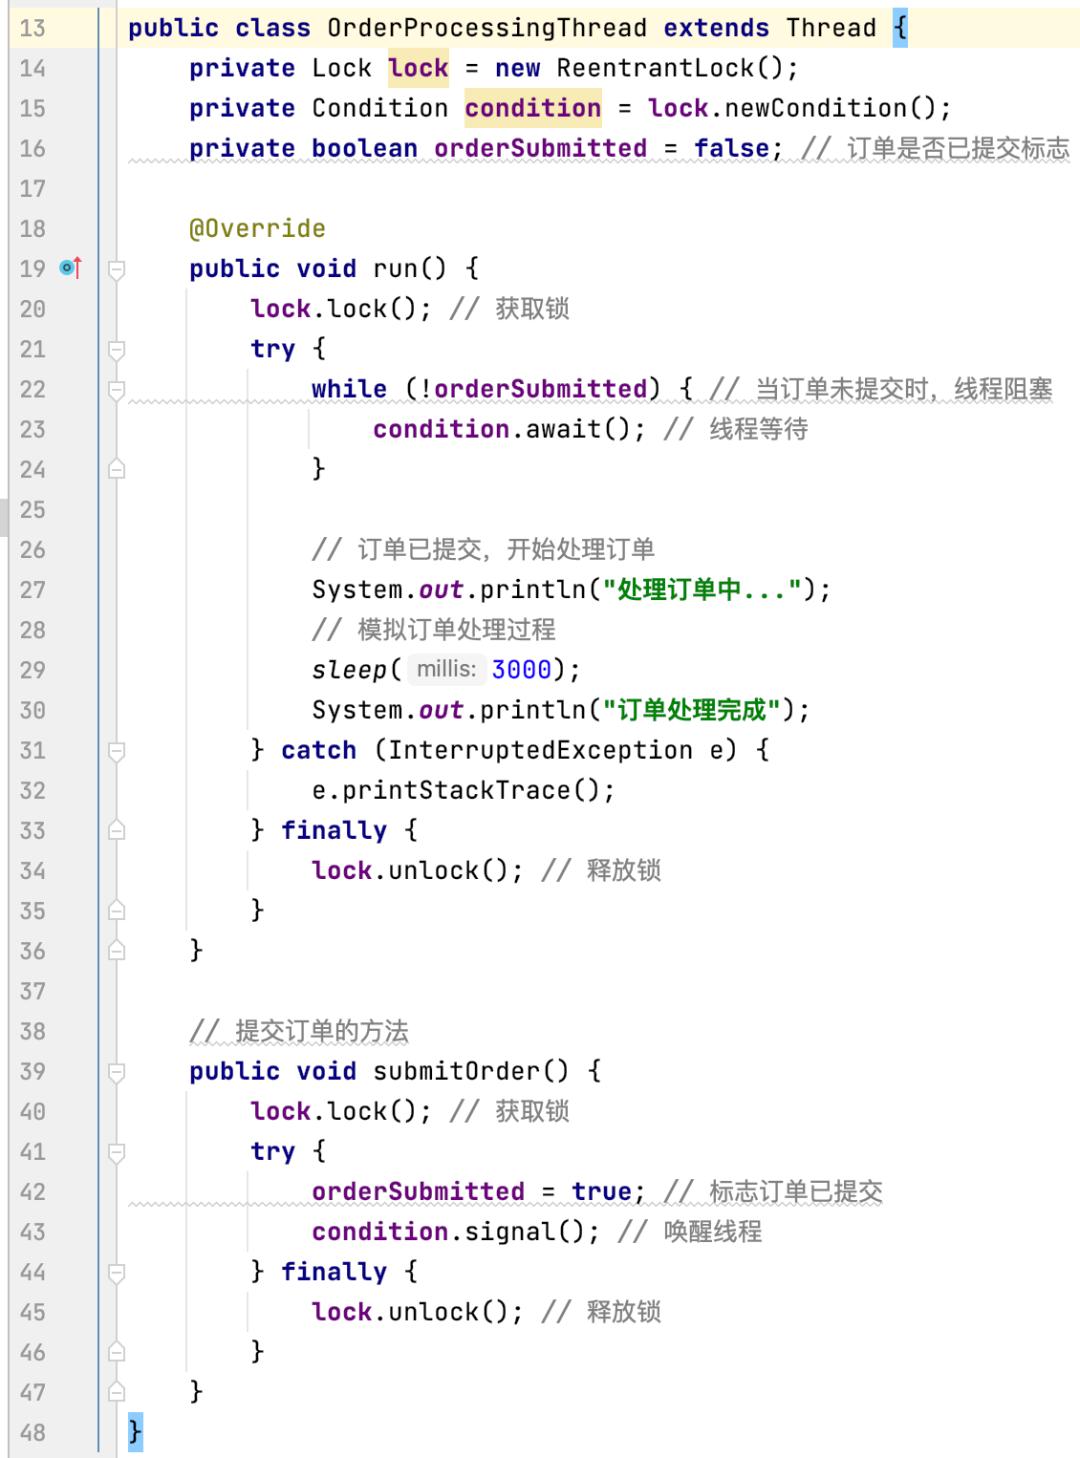Collapse the try block fold on line 41
1080x1458 pixels.
click(117, 1152)
